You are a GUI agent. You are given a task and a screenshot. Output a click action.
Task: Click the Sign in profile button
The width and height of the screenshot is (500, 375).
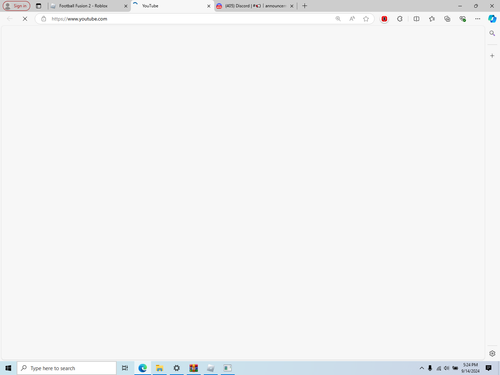16,6
